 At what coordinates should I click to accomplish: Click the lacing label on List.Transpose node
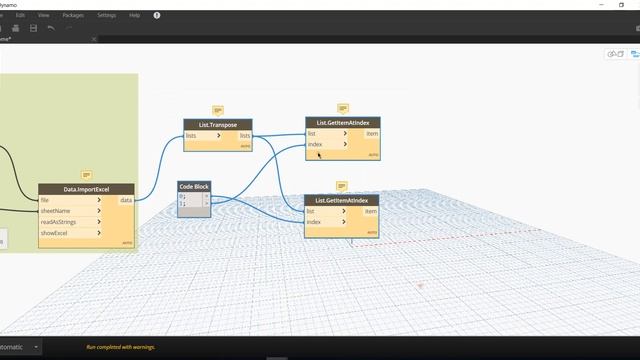pos(245,146)
